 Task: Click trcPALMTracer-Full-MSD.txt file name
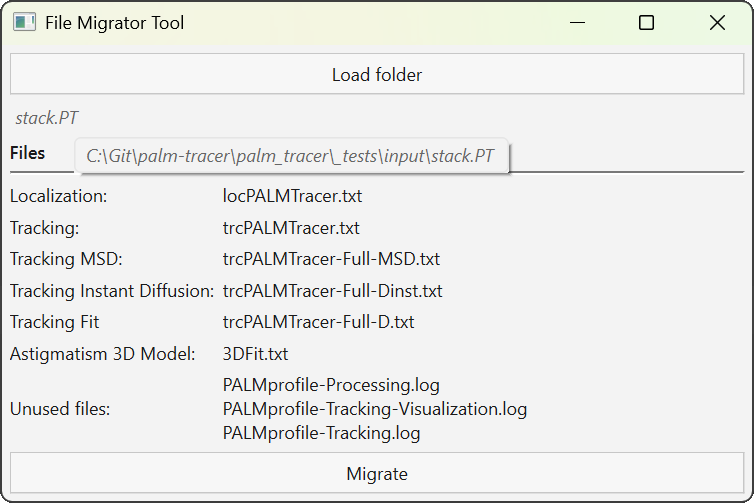331,259
